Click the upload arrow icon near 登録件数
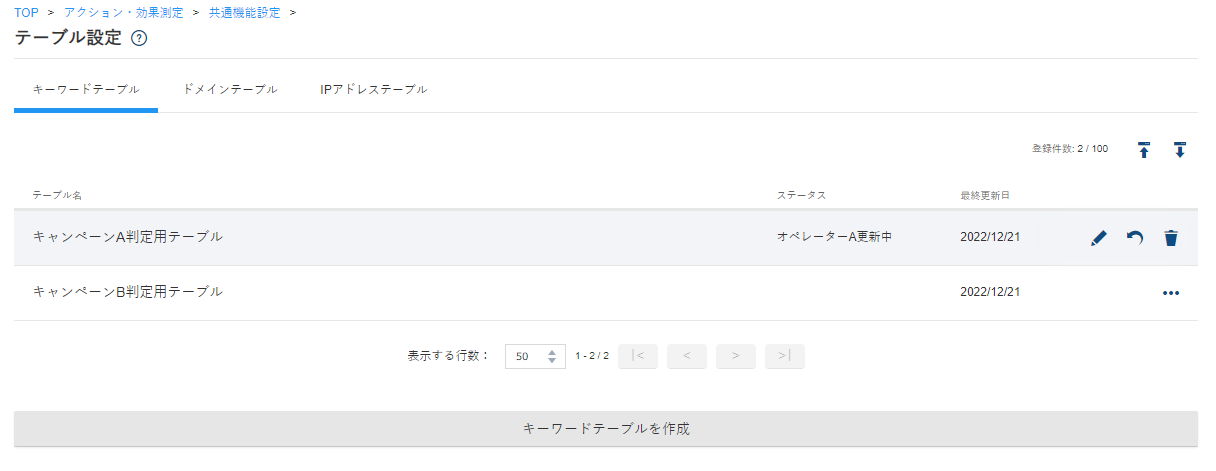The image size is (1216, 471). 1144,150
